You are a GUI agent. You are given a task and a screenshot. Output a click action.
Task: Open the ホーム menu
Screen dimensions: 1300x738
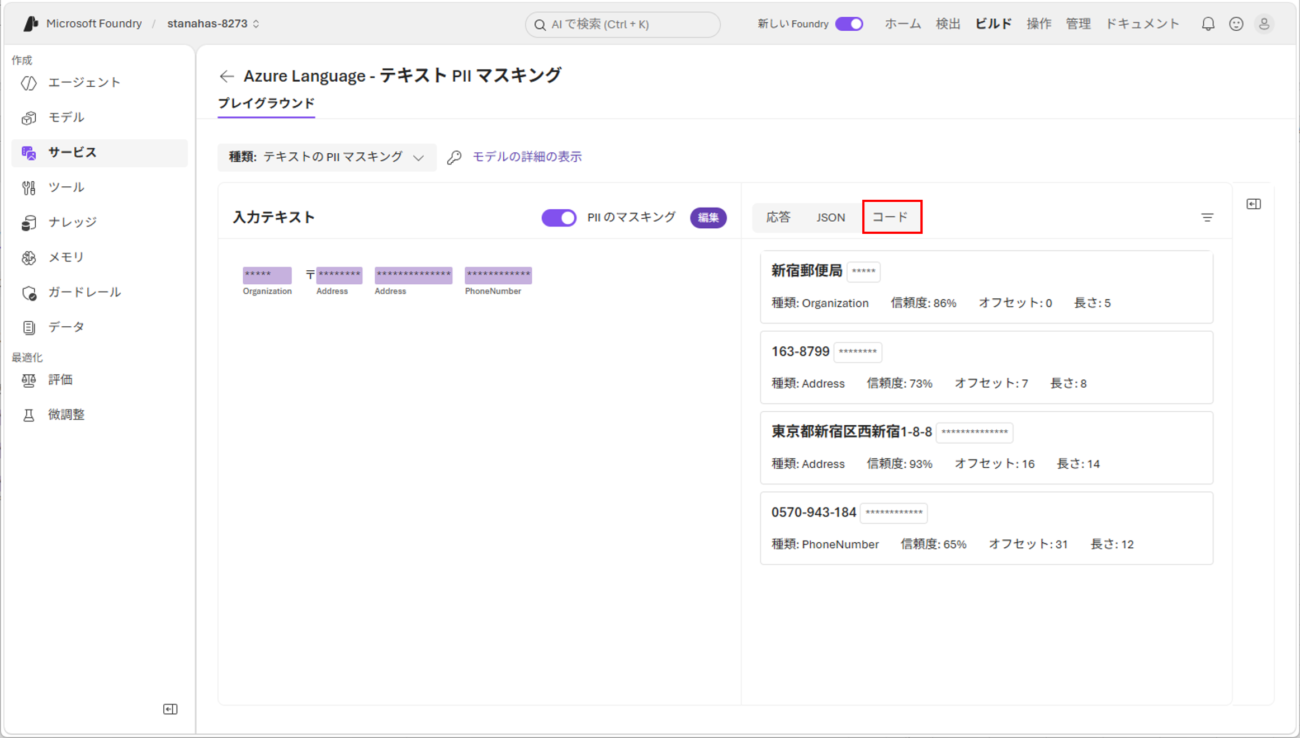pos(903,24)
